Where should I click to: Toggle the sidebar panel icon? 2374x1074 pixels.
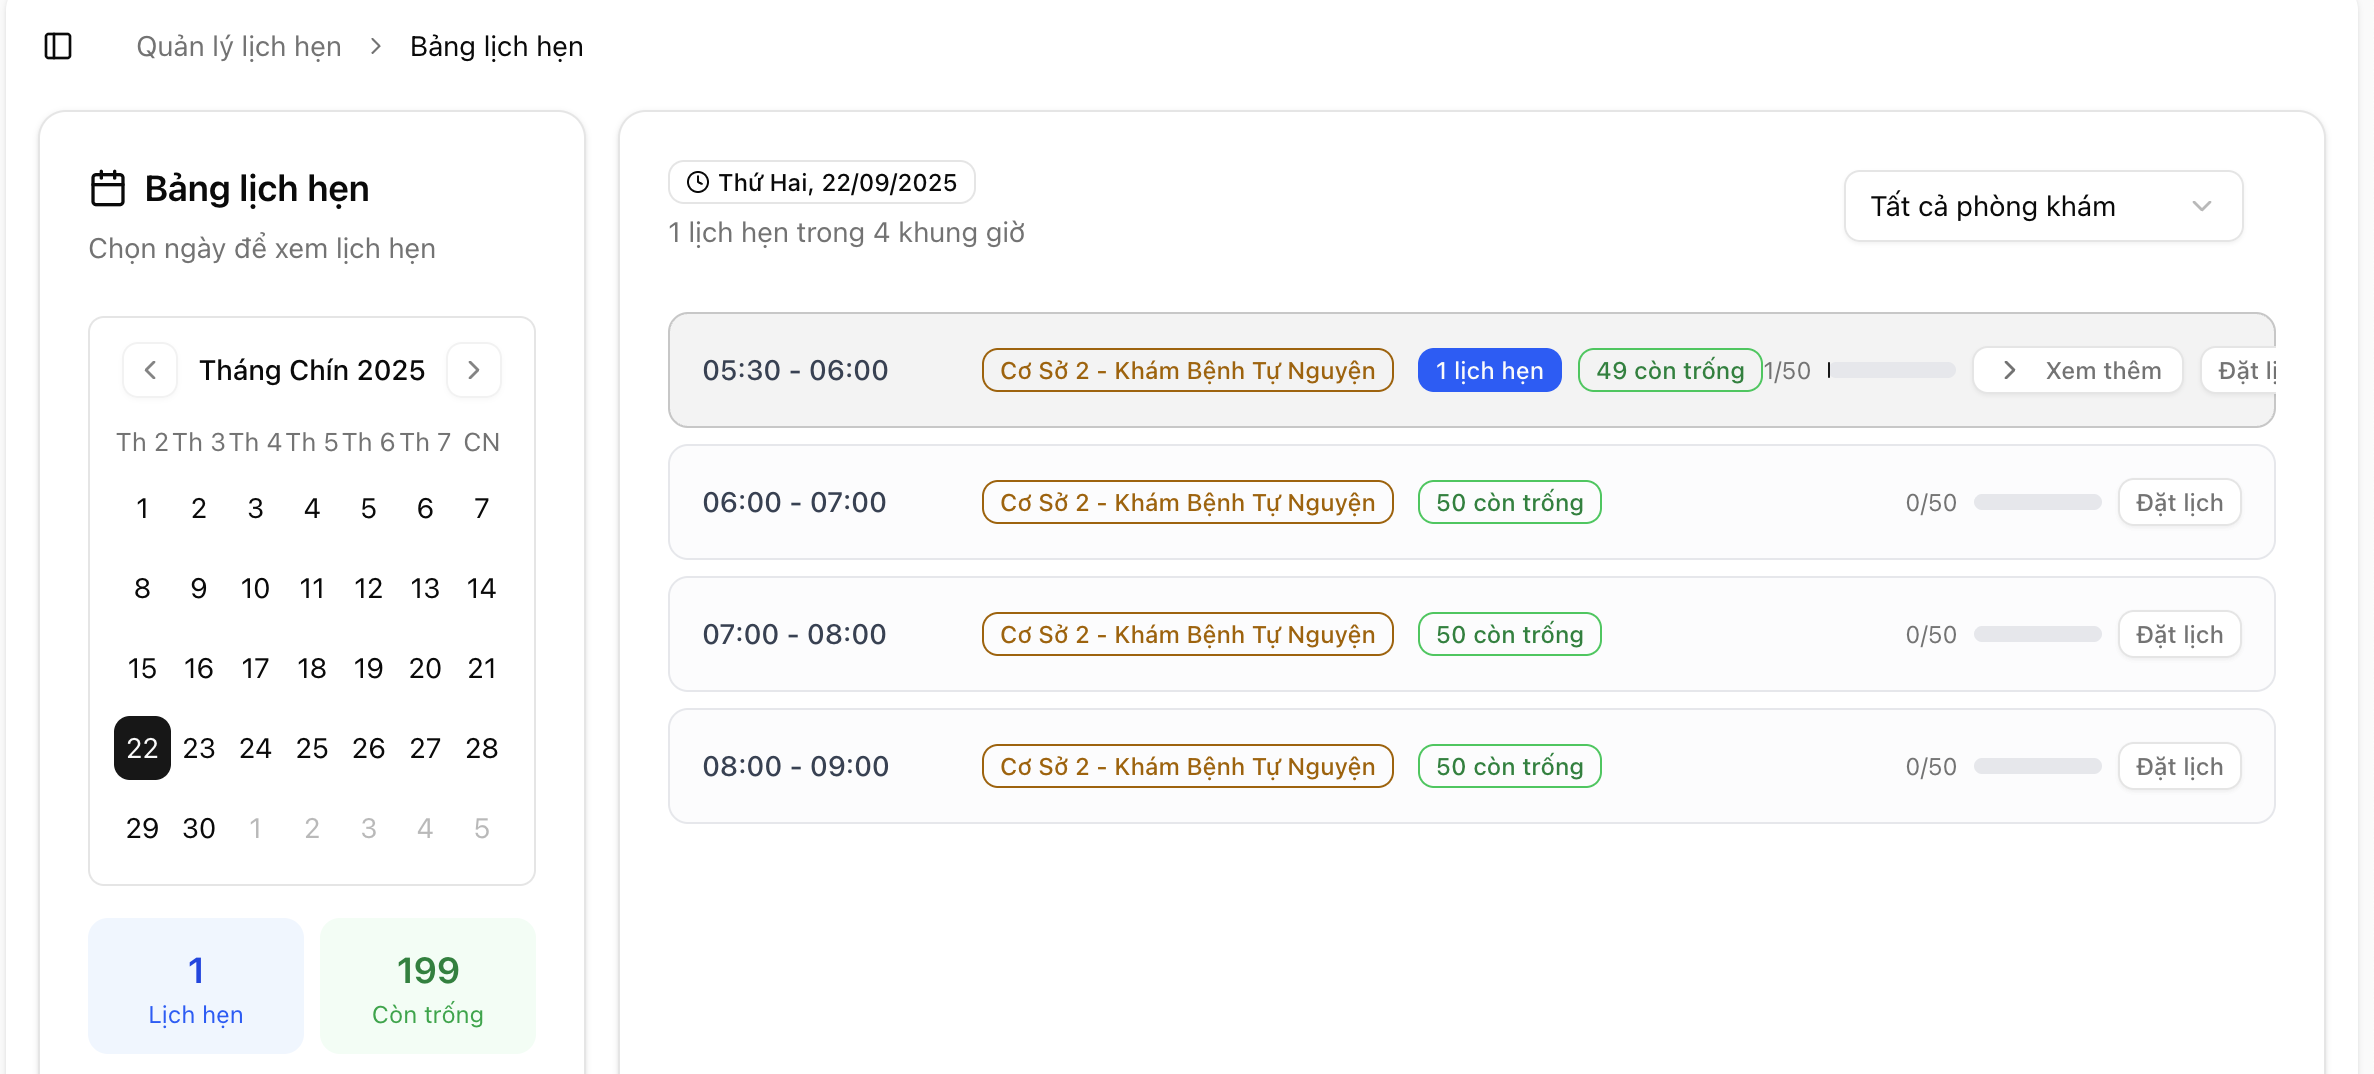pyautogui.click(x=58, y=46)
